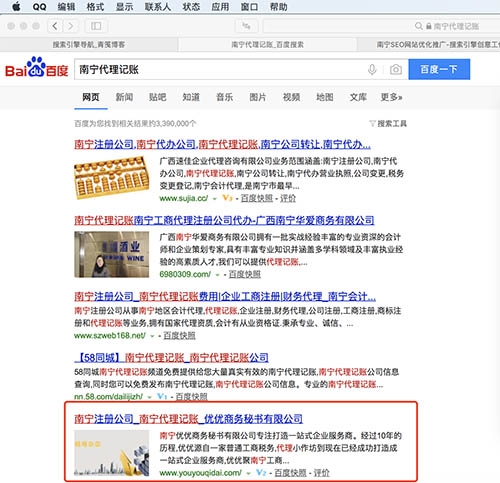The image size is (500, 483).
Task: Go back with the browser back arrow
Action: [55, 26]
